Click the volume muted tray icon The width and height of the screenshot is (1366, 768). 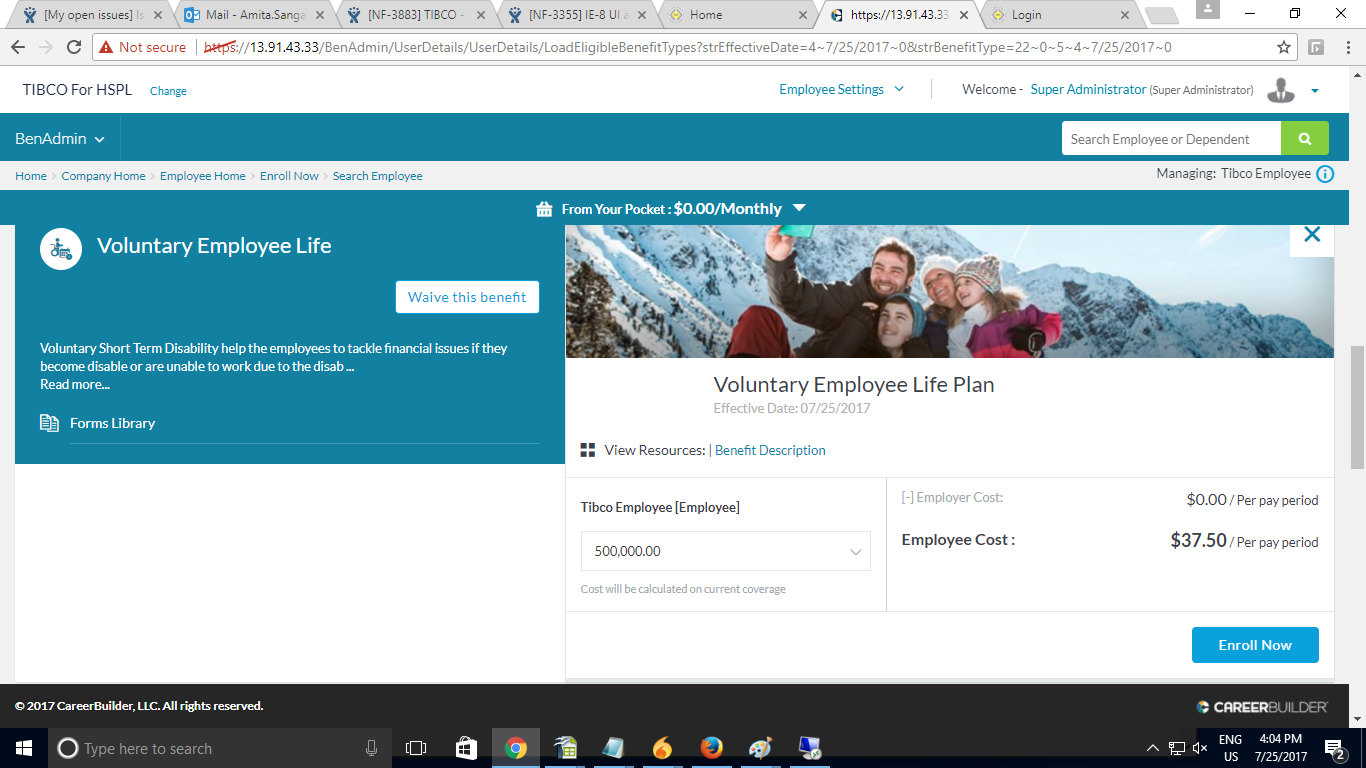click(1200, 748)
